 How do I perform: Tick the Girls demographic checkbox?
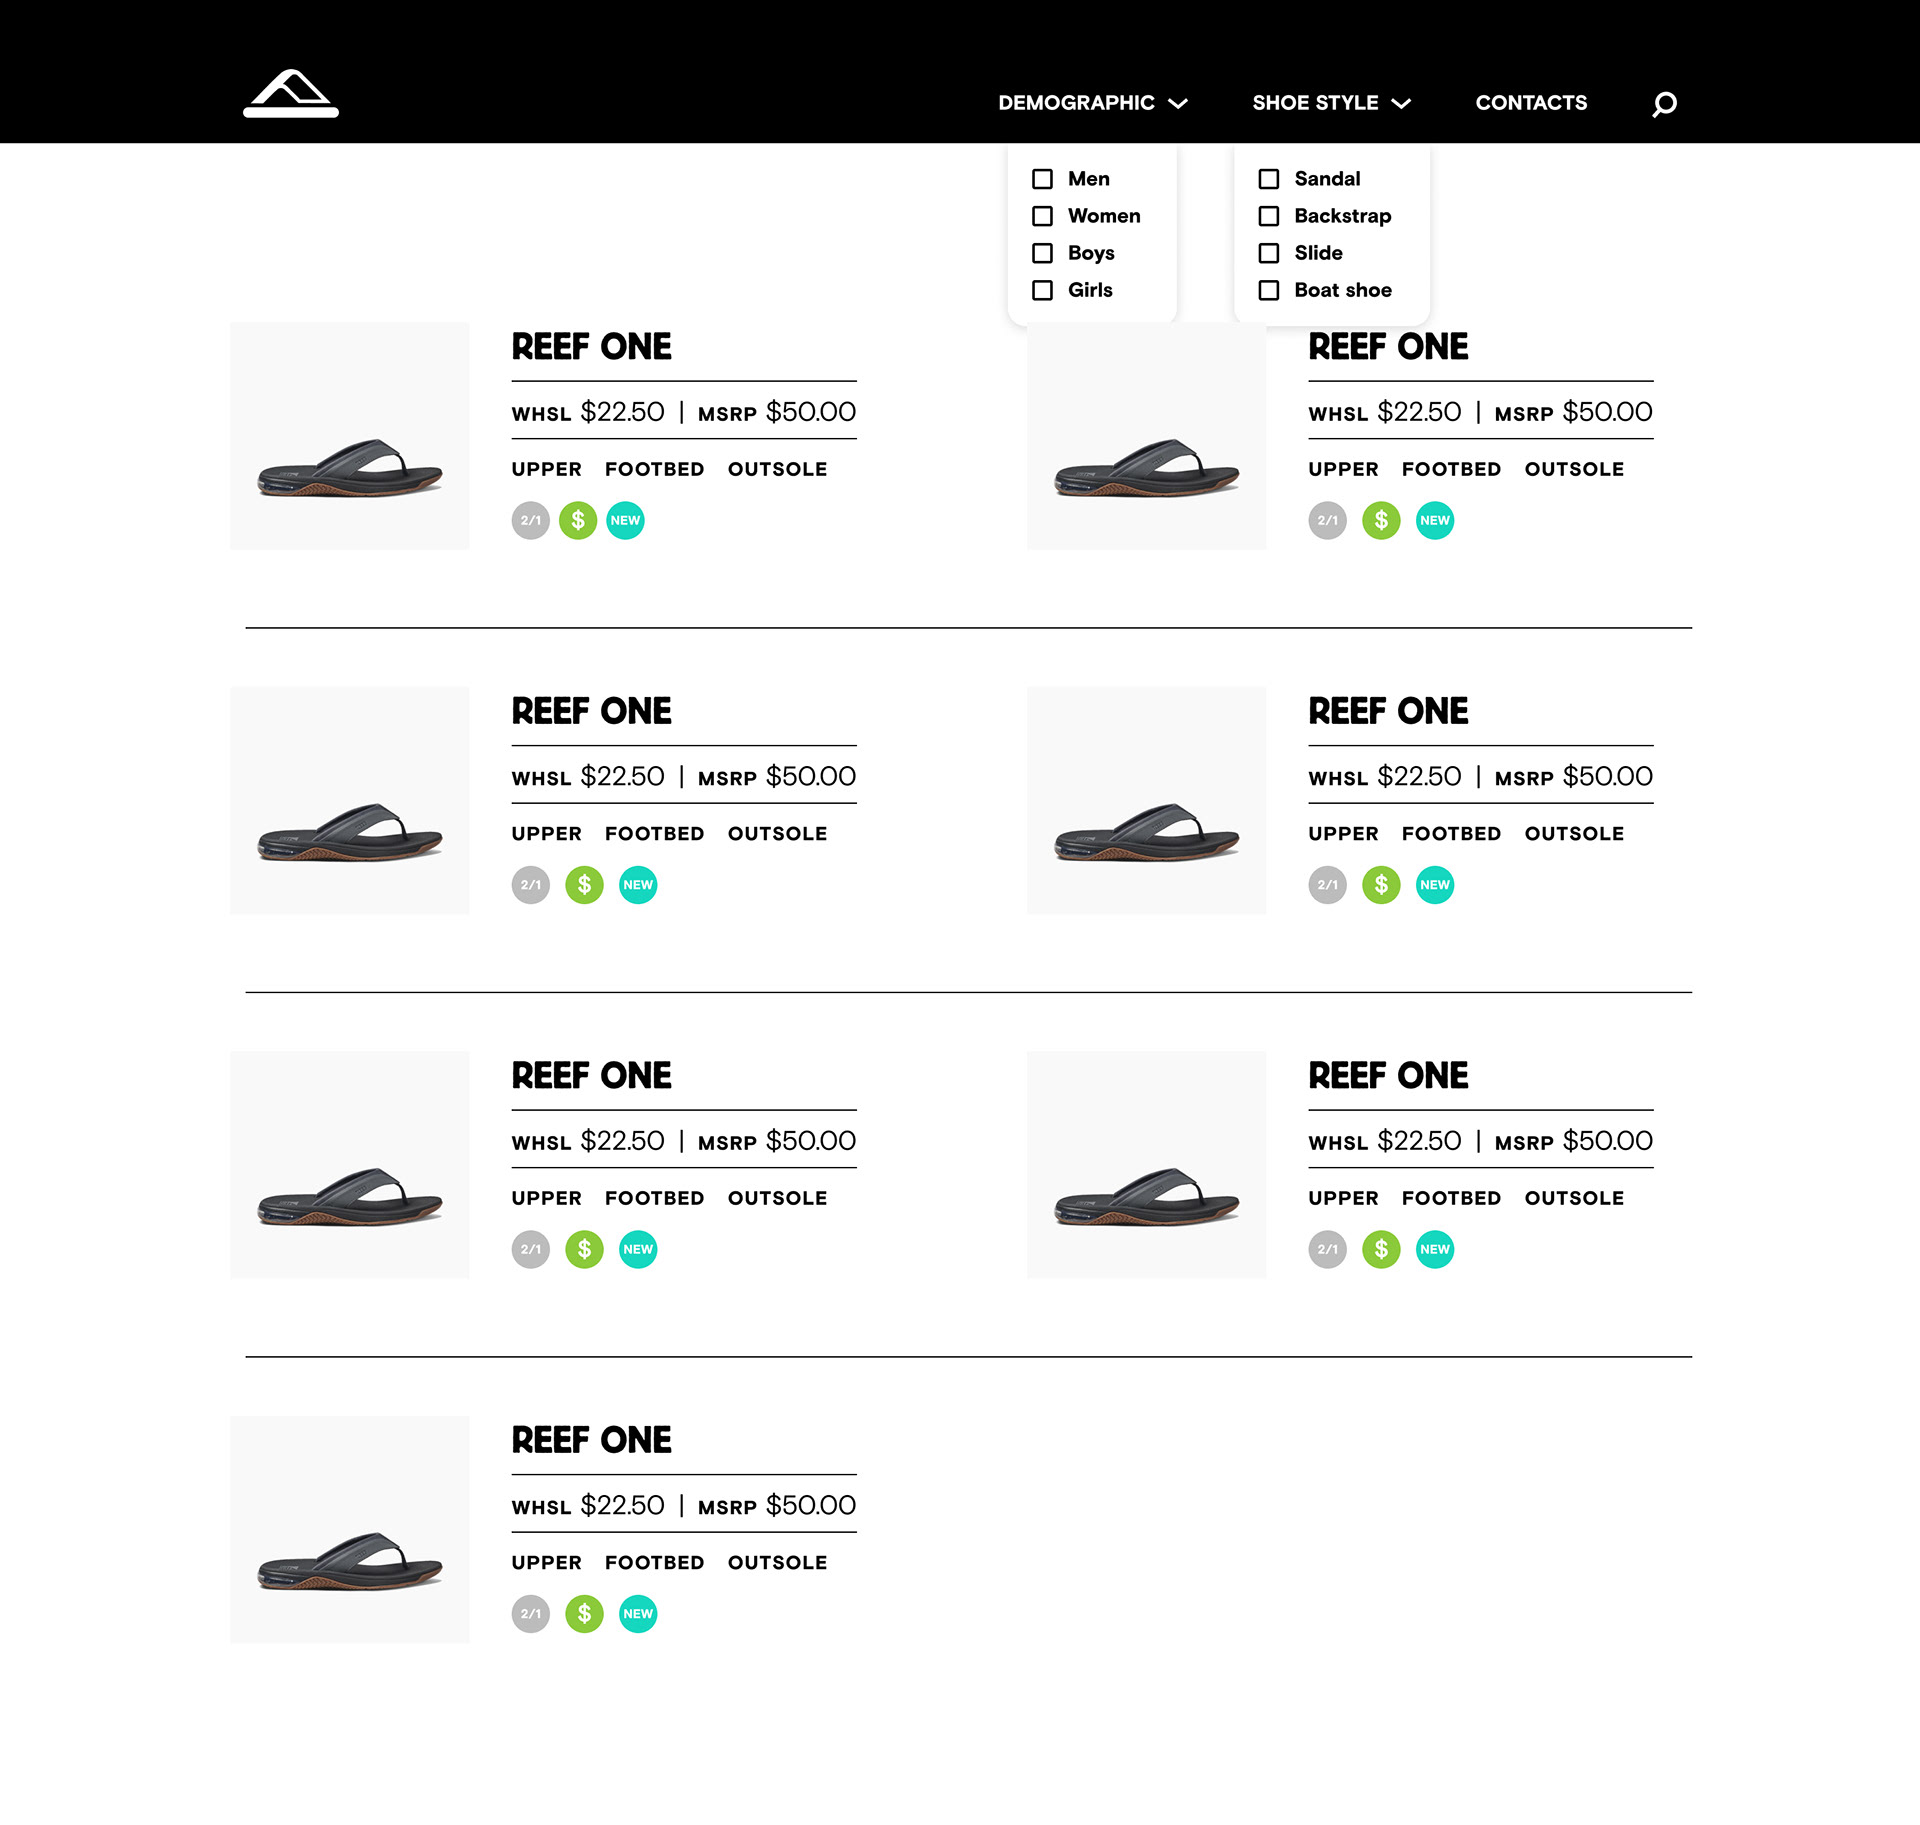(1042, 290)
